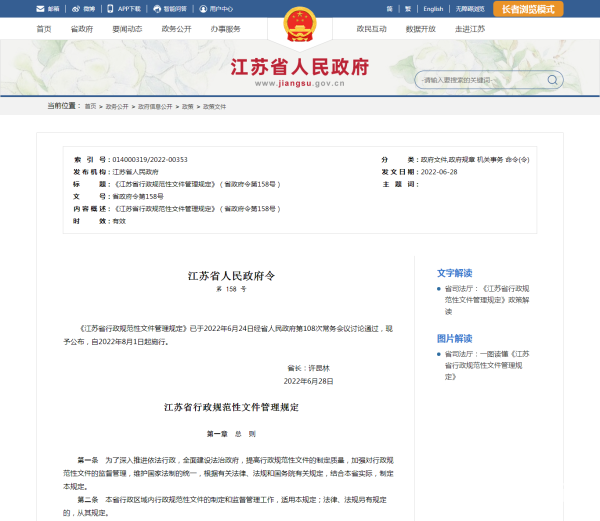Enable 长者浏览模式 senior browsing mode
The image size is (600, 521).
[528, 9]
